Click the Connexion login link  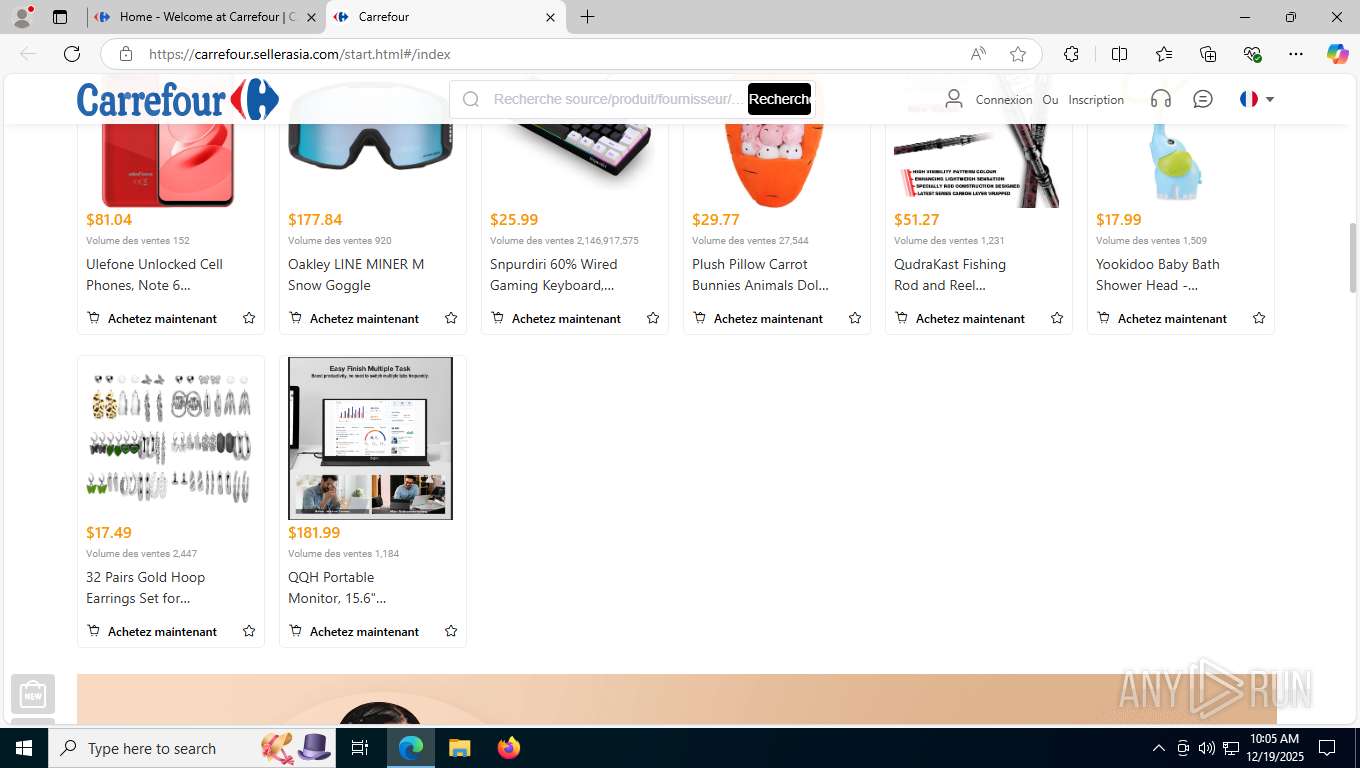coord(1004,100)
